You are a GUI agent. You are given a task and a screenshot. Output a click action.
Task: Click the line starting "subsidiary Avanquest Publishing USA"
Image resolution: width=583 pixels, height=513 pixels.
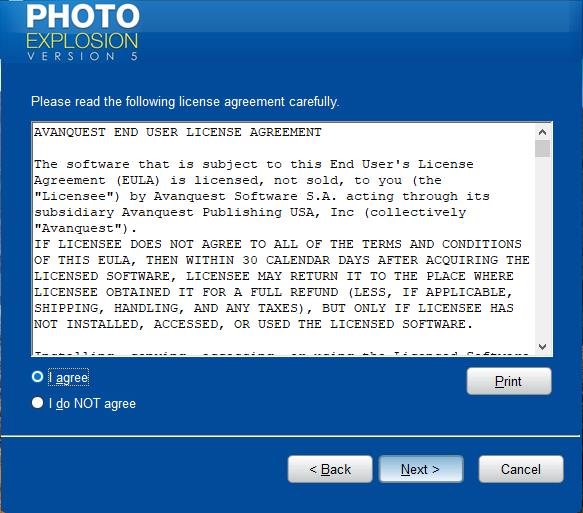tap(250, 212)
